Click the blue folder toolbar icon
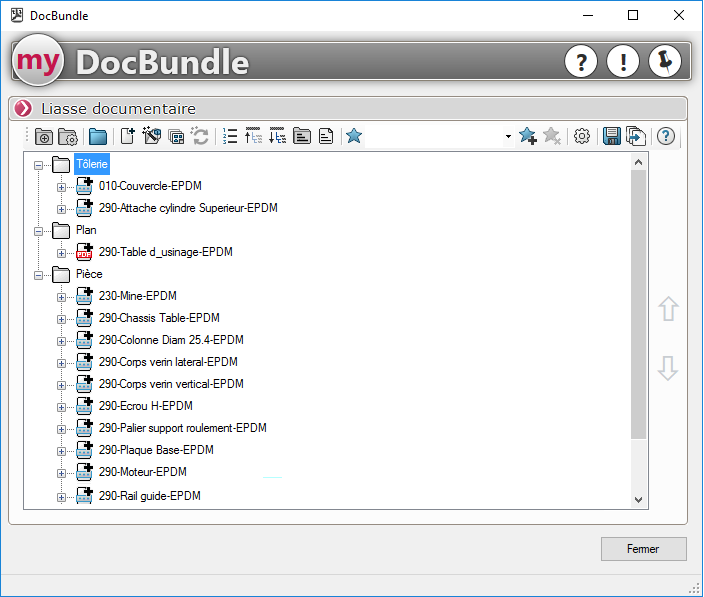 [97, 137]
